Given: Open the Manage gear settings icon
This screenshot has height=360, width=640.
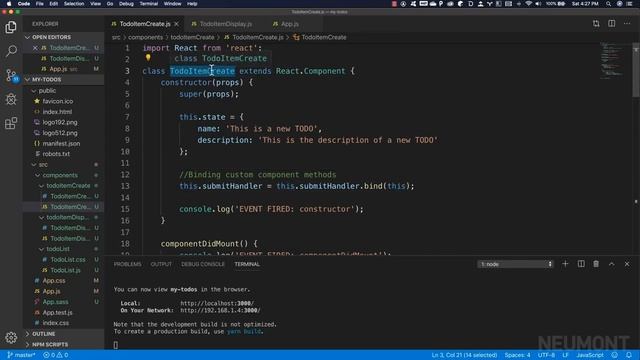Looking at the screenshot, I should click(11, 338).
